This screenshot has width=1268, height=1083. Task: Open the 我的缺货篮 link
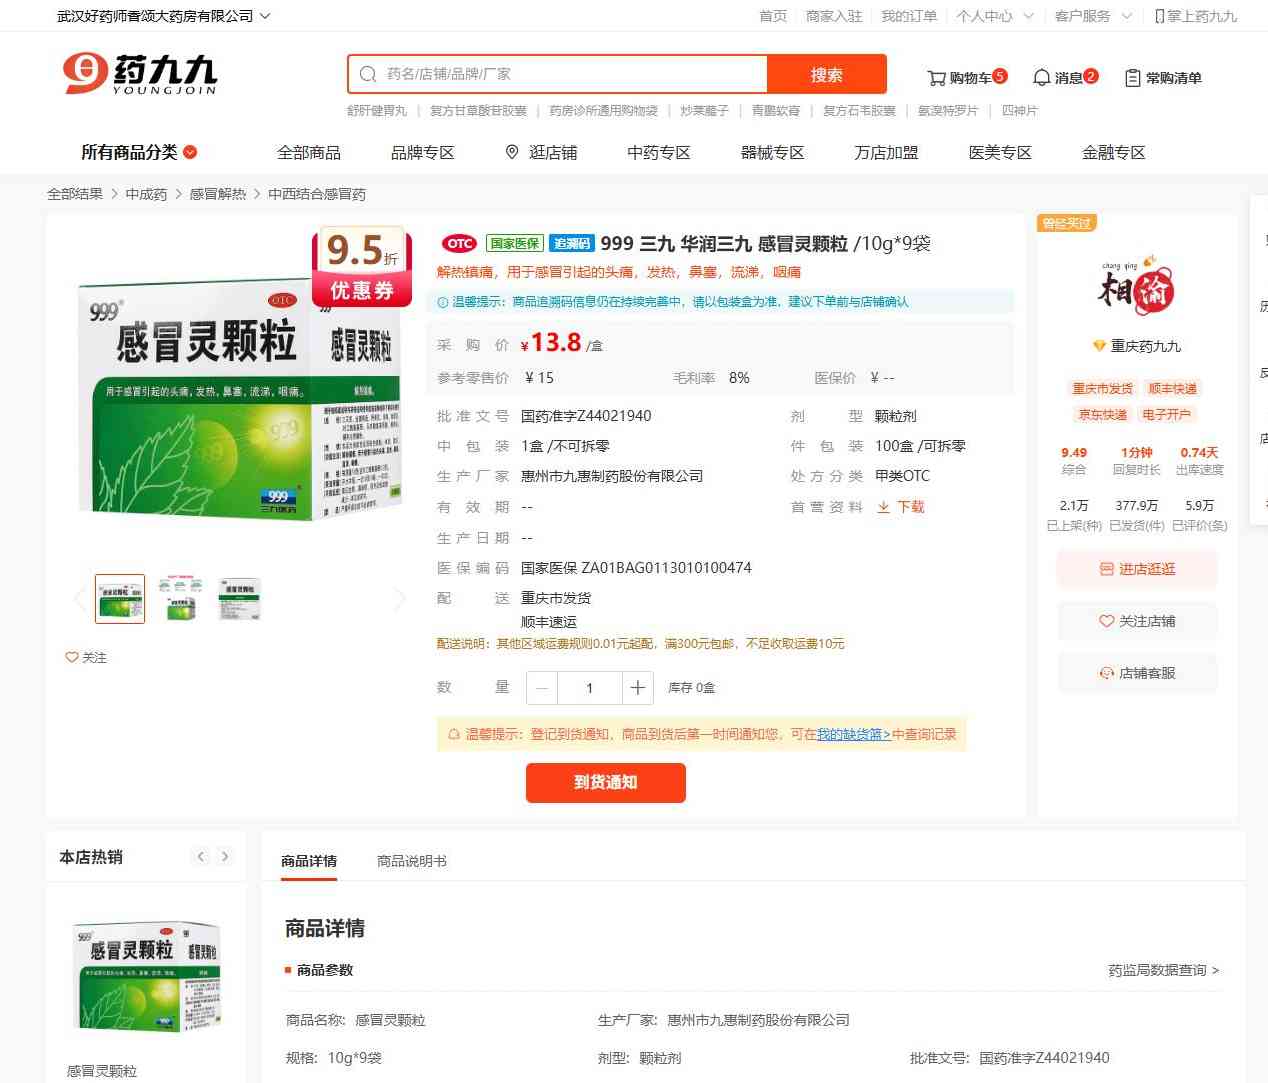(x=853, y=734)
